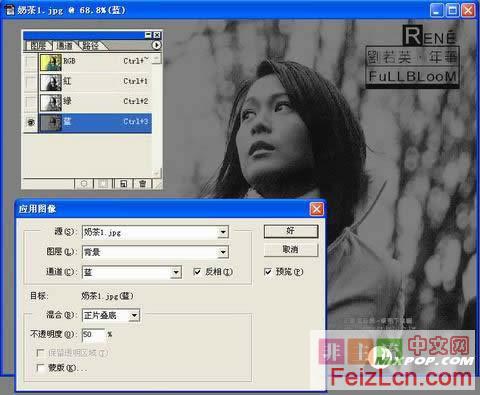Viewport: 480px width, 395px height.
Task: Minimize the 奶茶1.jpg document window
Action: (x=436, y=10)
